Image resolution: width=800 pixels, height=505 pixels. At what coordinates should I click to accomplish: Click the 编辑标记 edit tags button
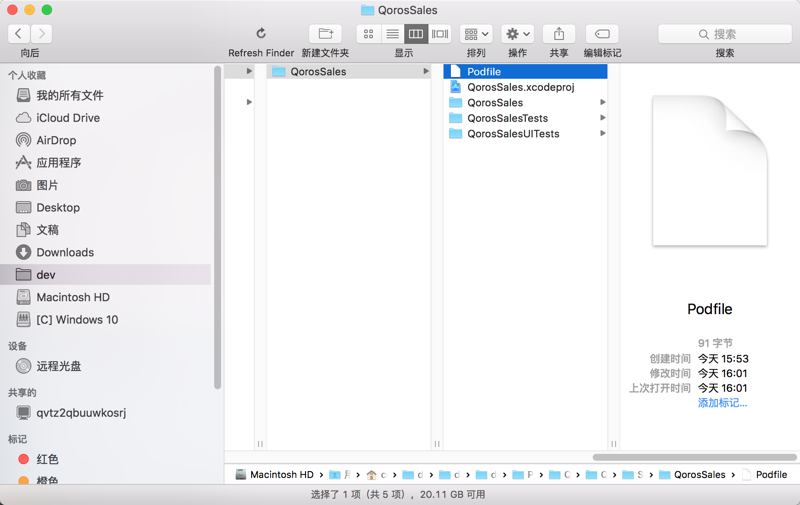pyautogui.click(x=602, y=34)
